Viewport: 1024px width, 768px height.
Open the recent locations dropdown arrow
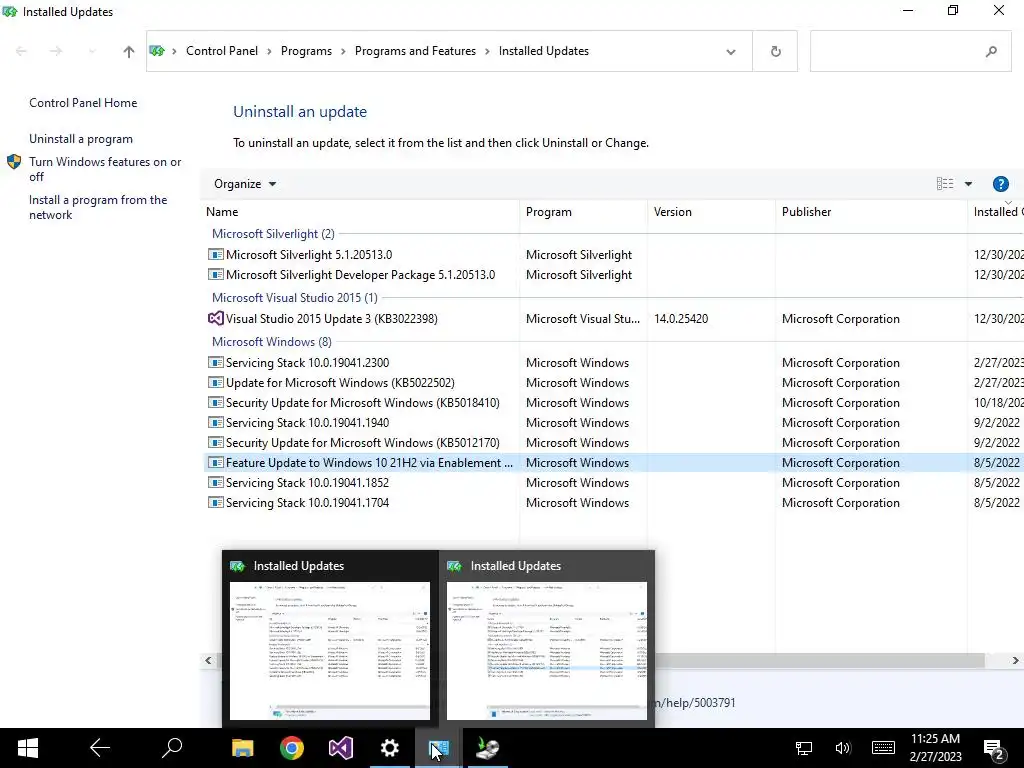[92, 51]
